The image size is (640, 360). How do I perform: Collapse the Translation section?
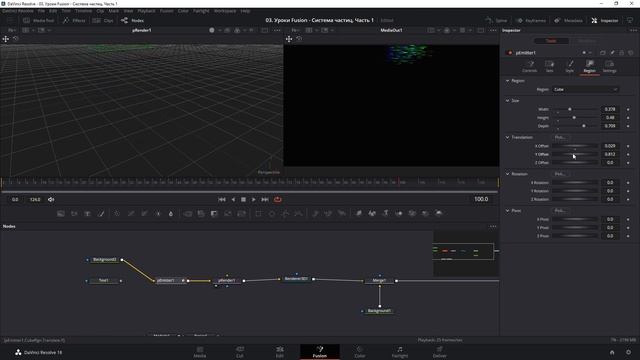tap(507, 138)
